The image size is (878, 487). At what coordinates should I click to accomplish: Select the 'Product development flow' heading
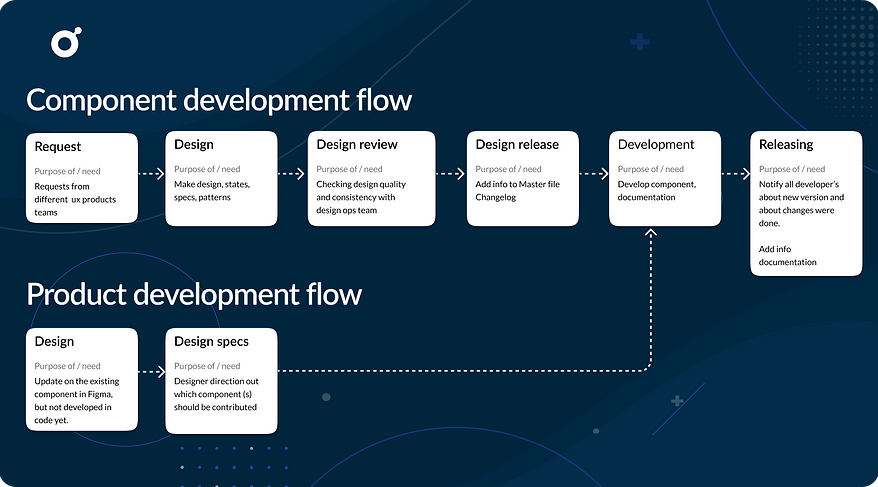(194, 294)
